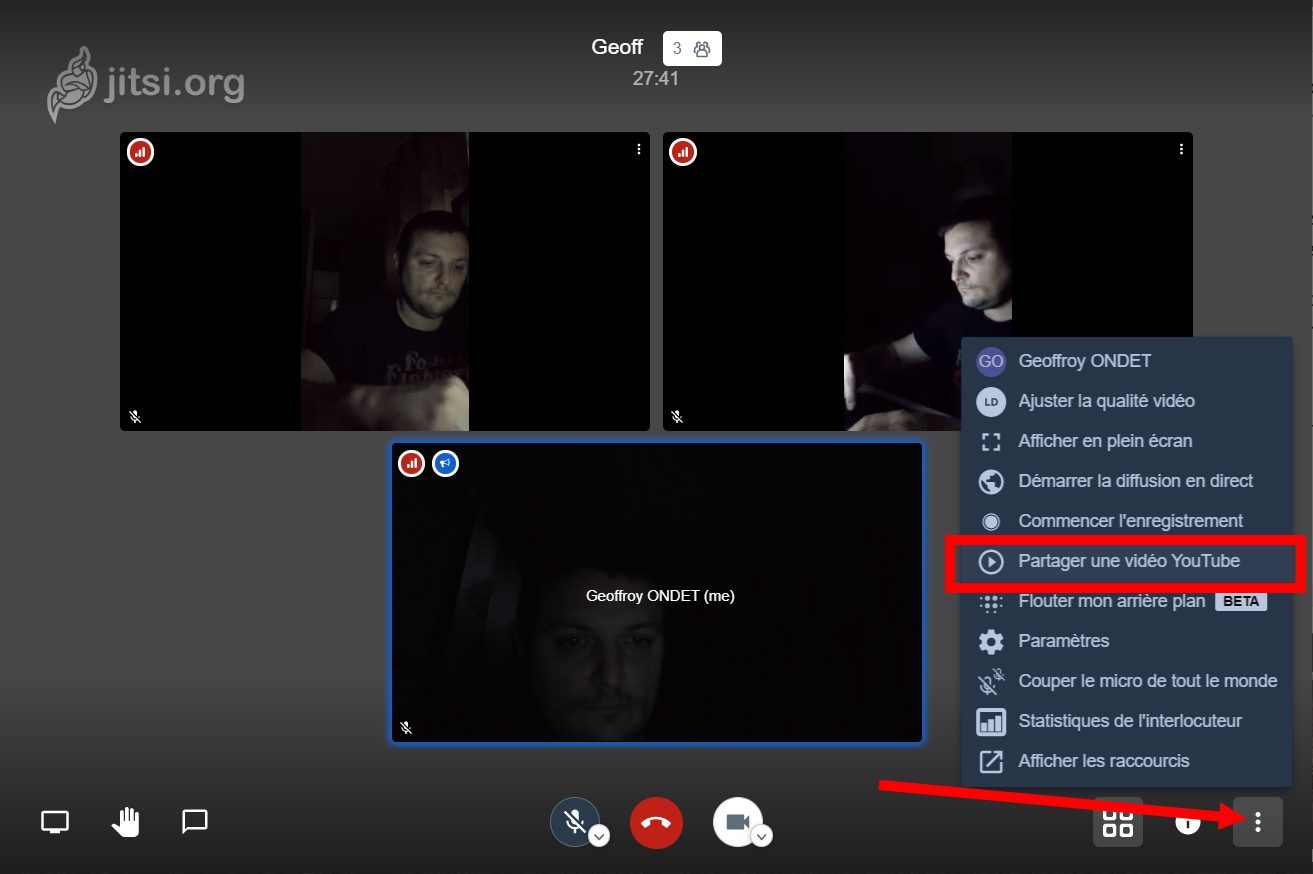Toggle the camera button
The height and width of the screenshot is (874, 1313).
coord(738,822)
